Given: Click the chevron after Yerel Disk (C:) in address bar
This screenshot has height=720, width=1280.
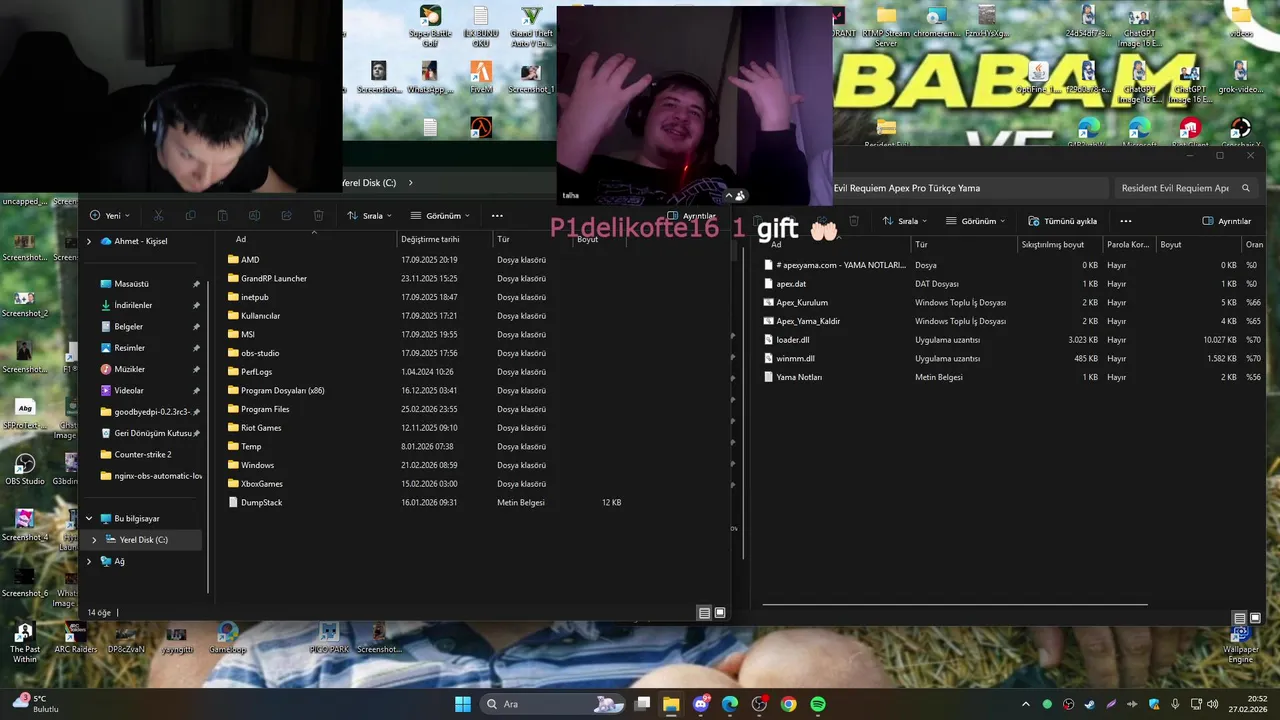Looking at the screenshot, I should point(410,183).
